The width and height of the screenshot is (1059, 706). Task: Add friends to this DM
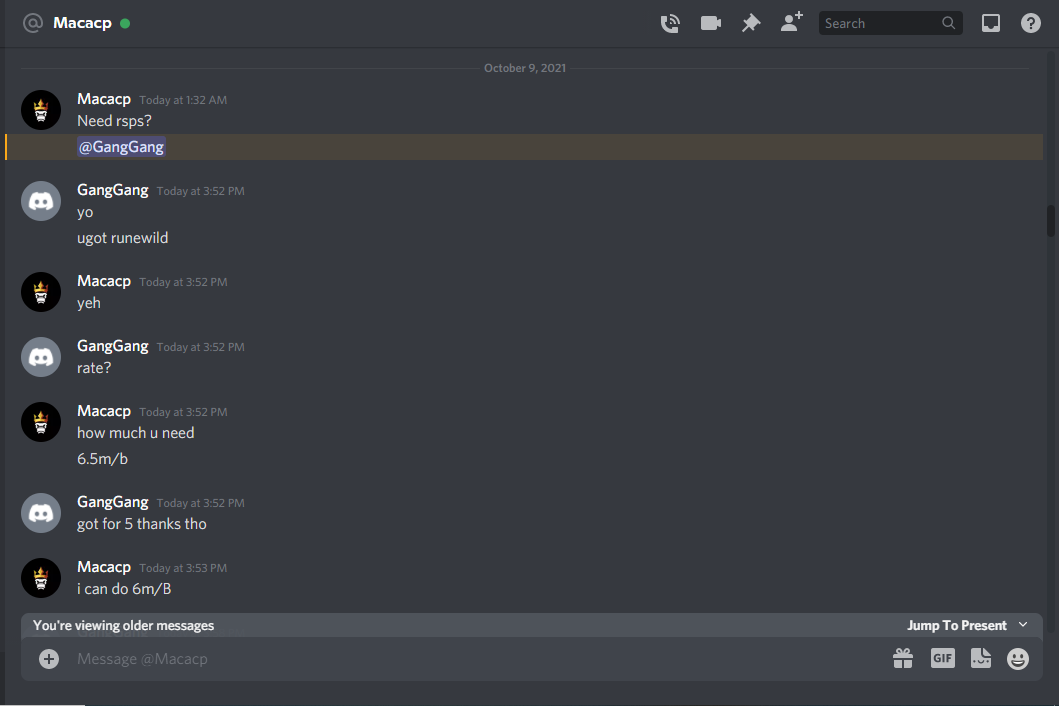[x=792, y=22]
